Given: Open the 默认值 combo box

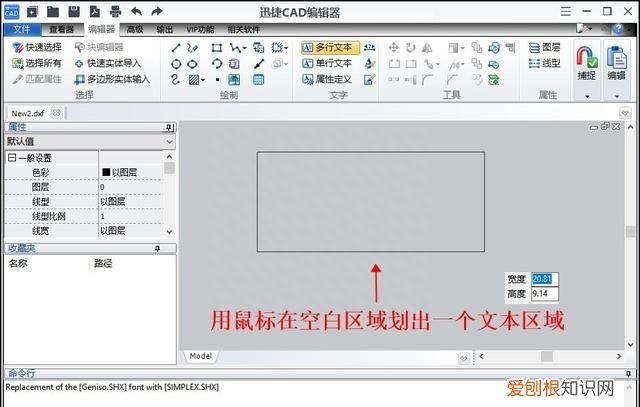Looking at the screenshot, I should pos(90,142).
